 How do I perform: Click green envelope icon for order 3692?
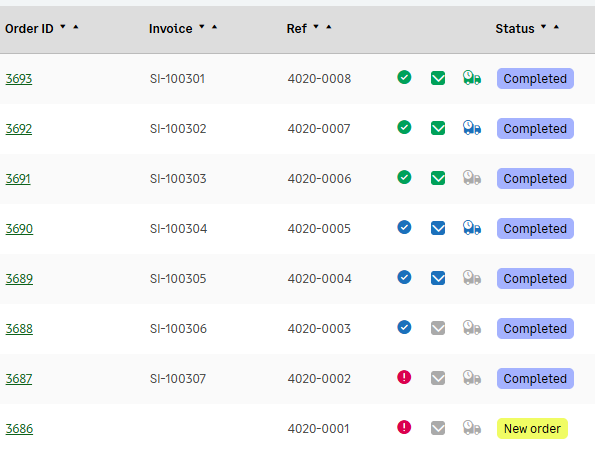438,128
